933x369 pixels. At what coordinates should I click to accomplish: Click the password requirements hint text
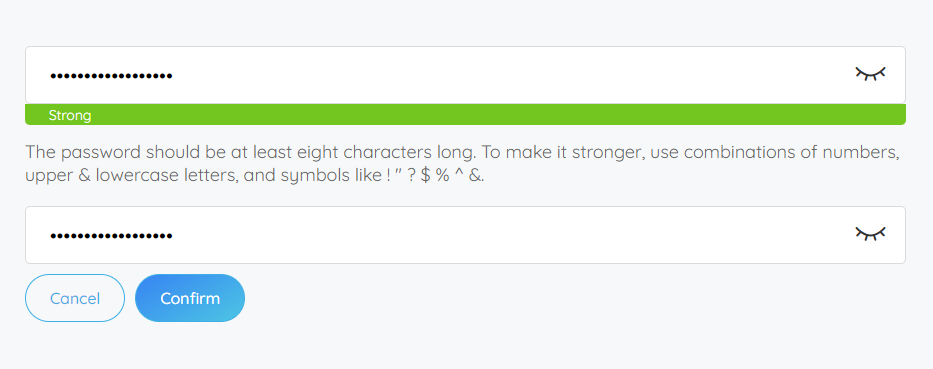(x=462, y=164)
